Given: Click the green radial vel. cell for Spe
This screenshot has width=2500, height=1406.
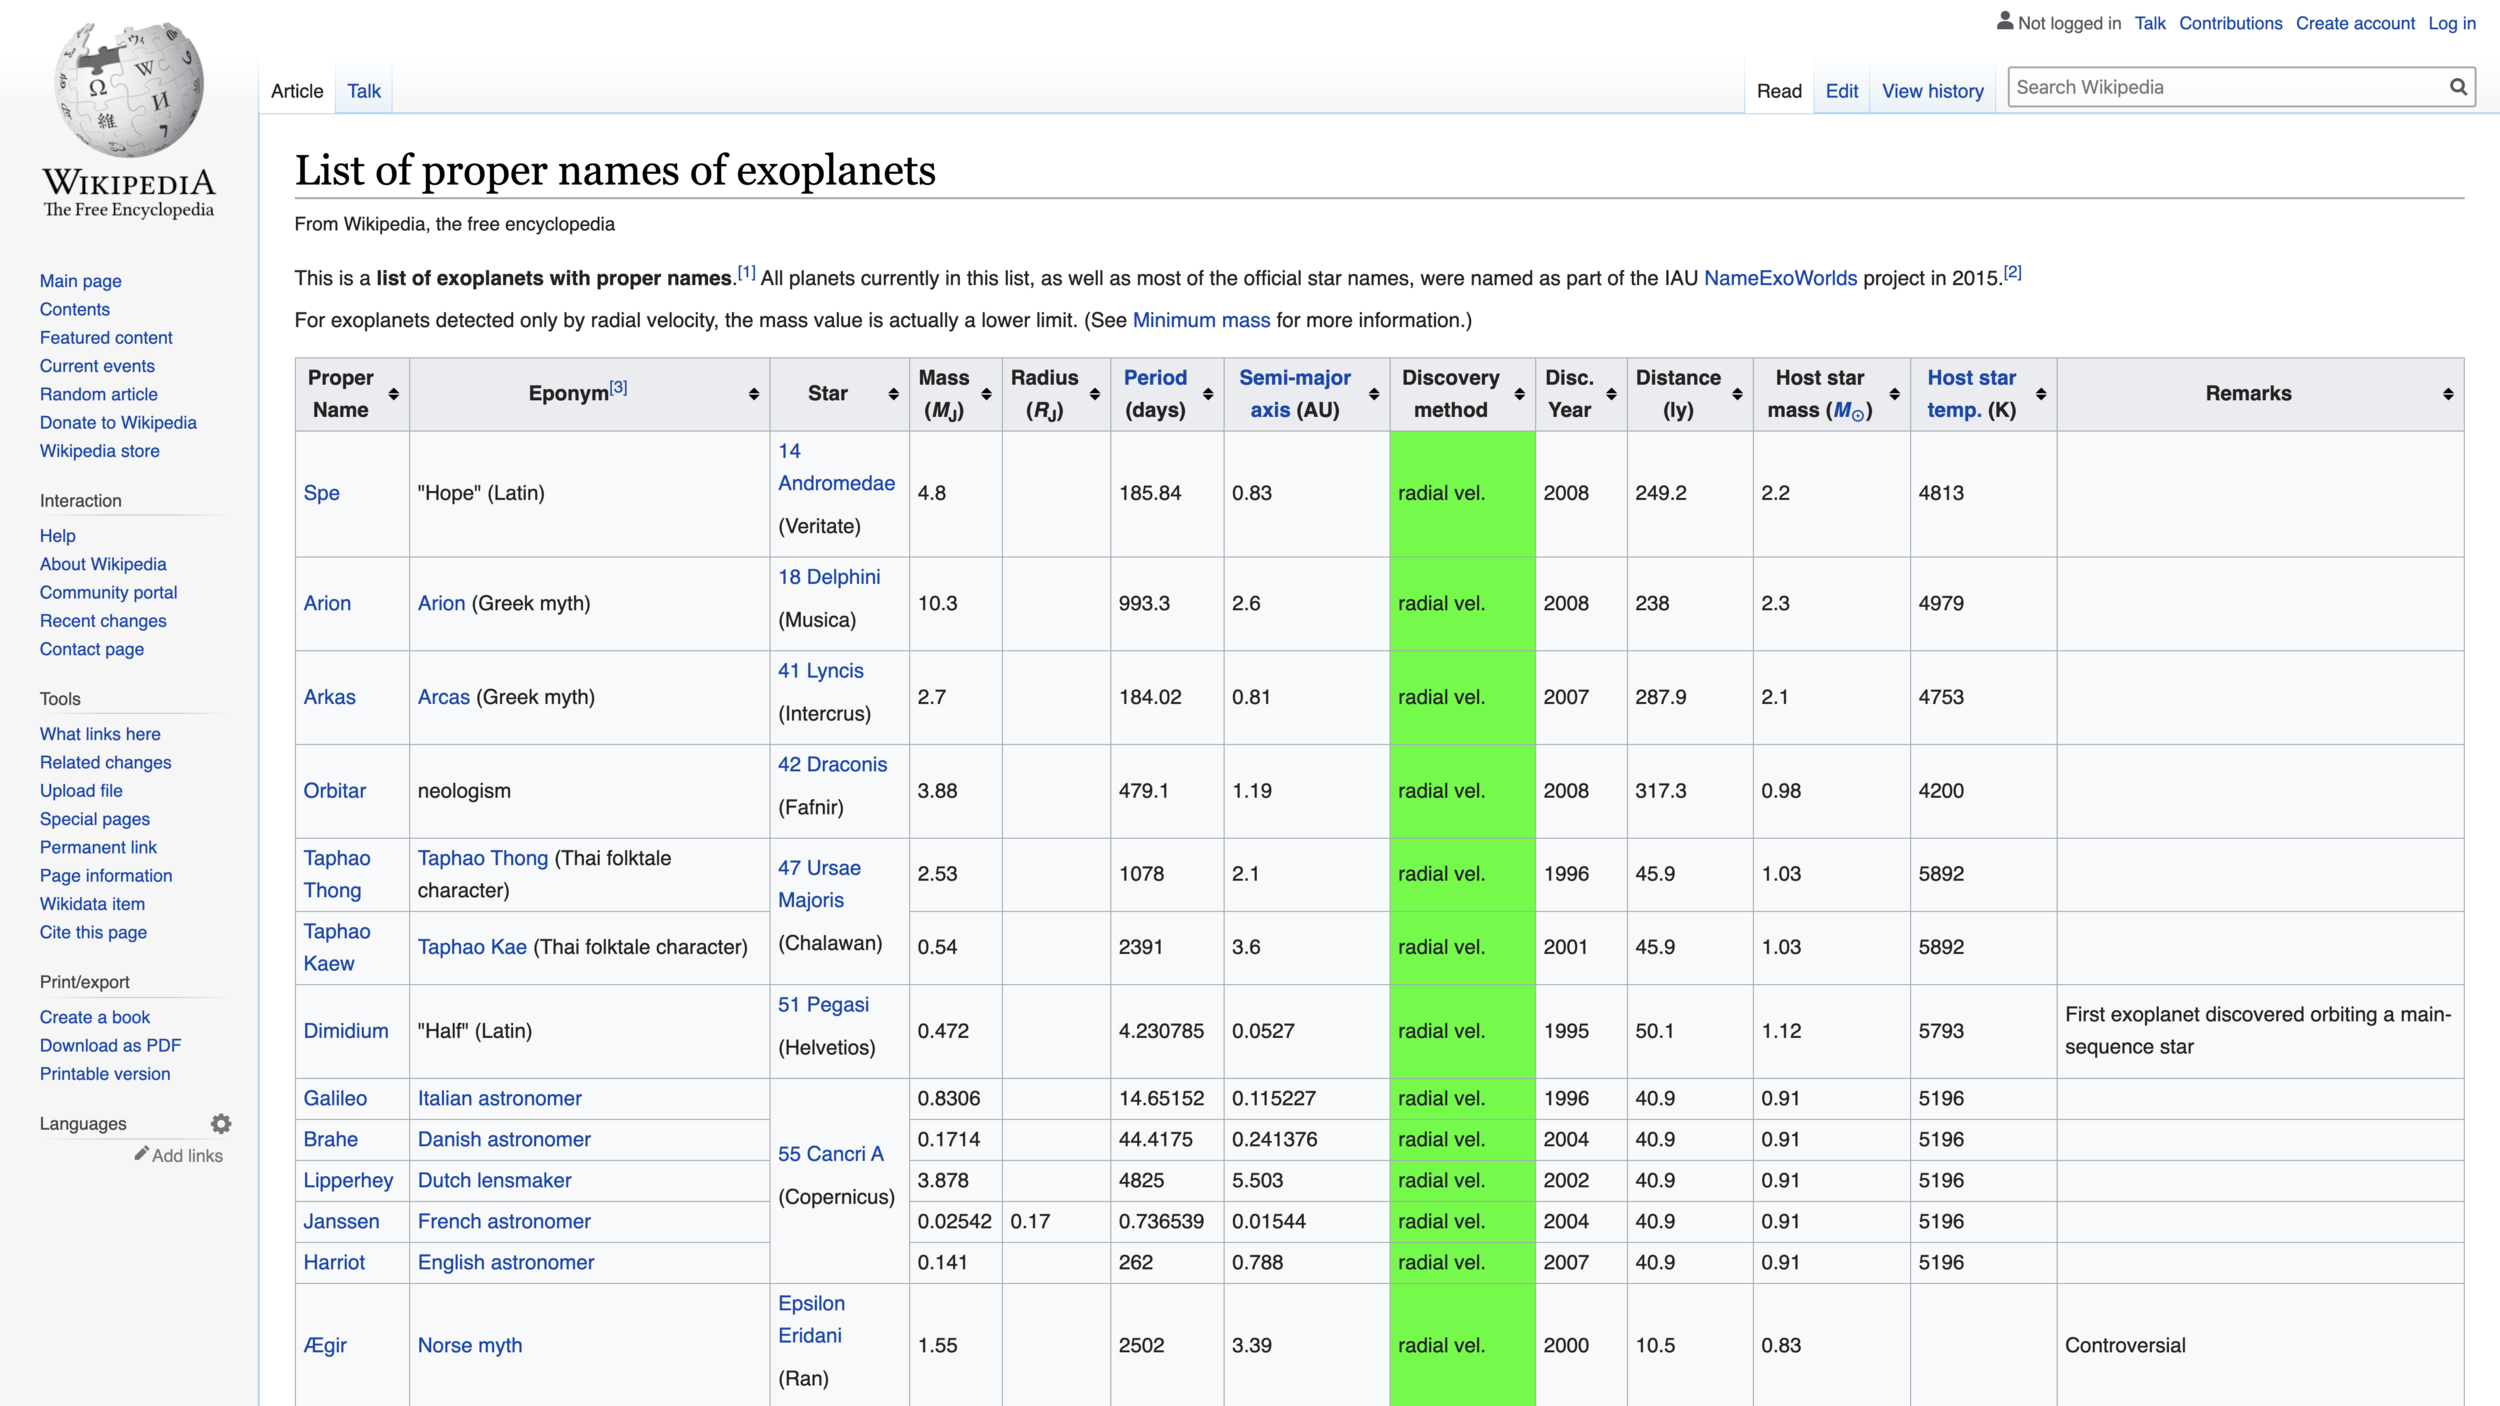Looking at the screenshot, I should pyautogui.click(x=1462, y=493).
